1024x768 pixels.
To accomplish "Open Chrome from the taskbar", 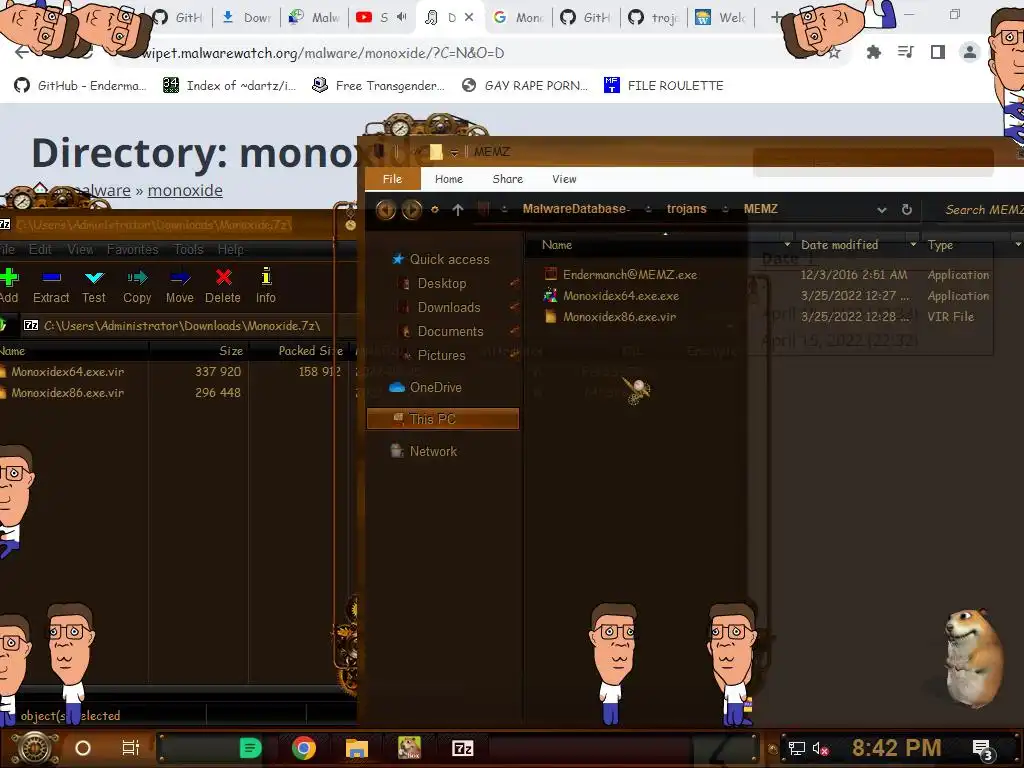I will (x=304, y=748).
